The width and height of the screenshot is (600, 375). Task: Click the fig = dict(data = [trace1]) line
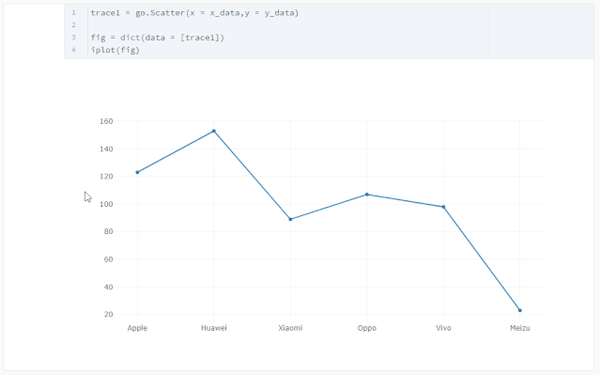tap(157, 38)
